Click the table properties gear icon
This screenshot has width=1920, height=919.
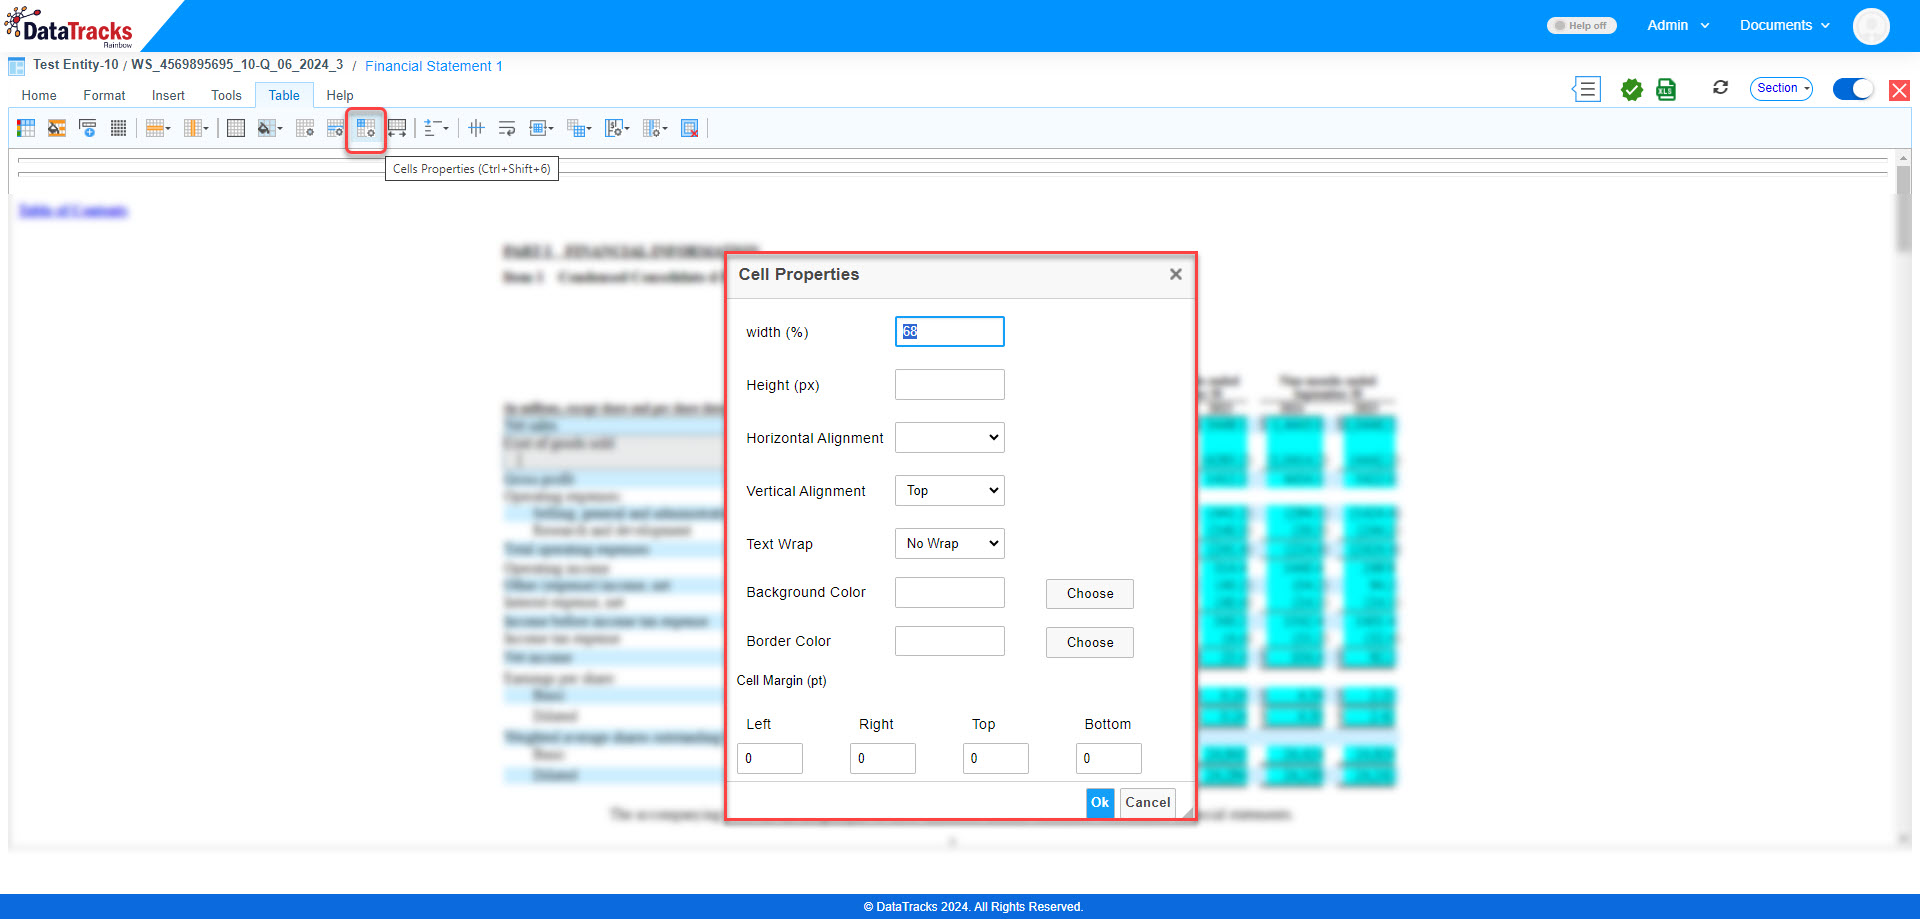305,128
